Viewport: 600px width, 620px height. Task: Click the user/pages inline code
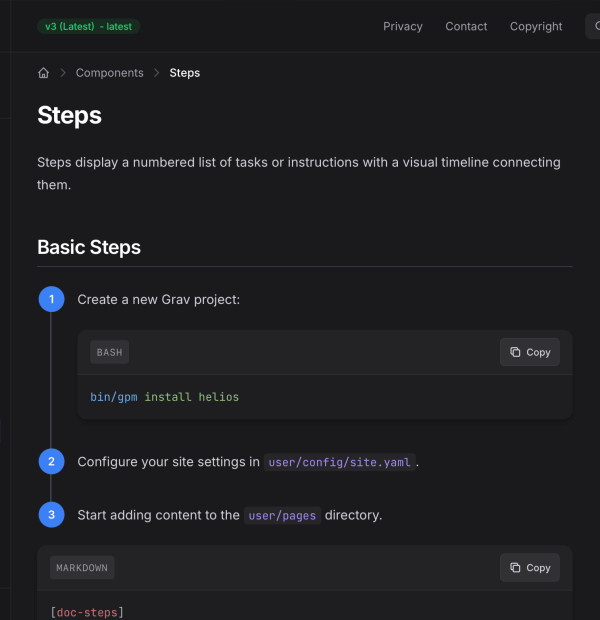coord(282,516)
